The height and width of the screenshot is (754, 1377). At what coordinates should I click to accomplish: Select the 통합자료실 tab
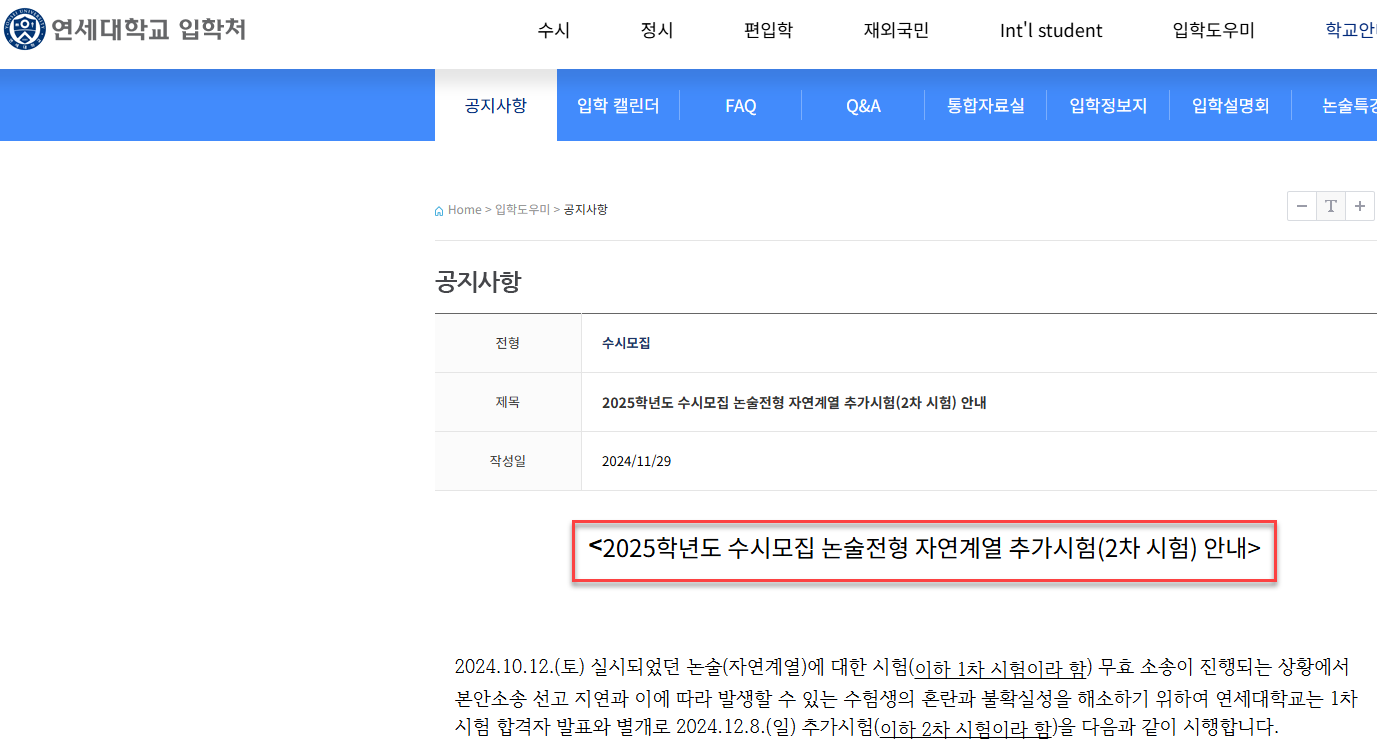(x=985, y=104)
